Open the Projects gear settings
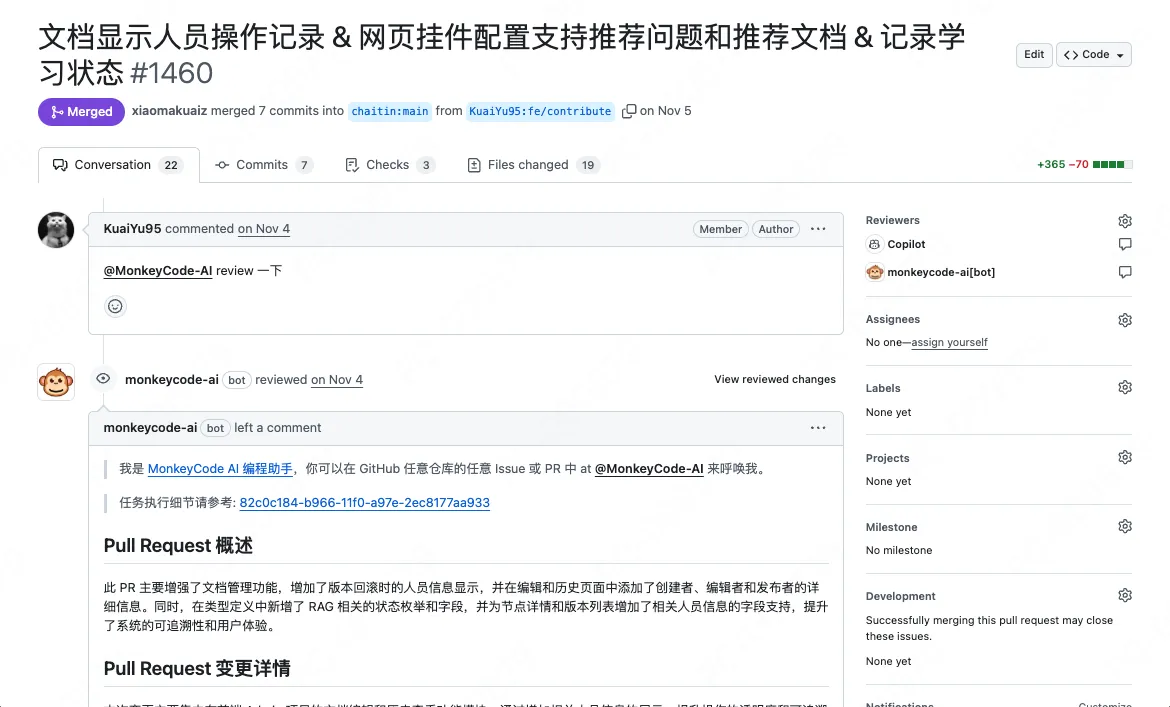The width and height of the screenshot is (1170, 707). pos(1124,457)
